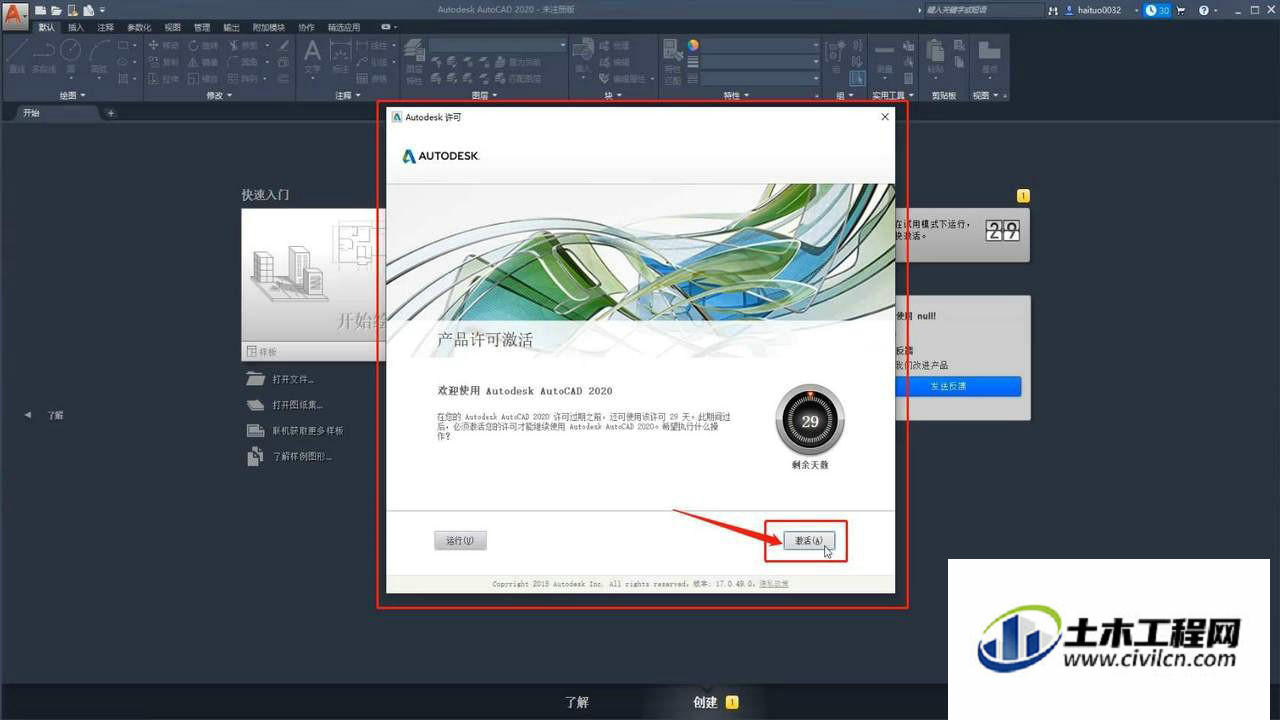Screen dimensions: 1280x720
Task: Open the Help question mark icon
Action: tap(1204, 10)
